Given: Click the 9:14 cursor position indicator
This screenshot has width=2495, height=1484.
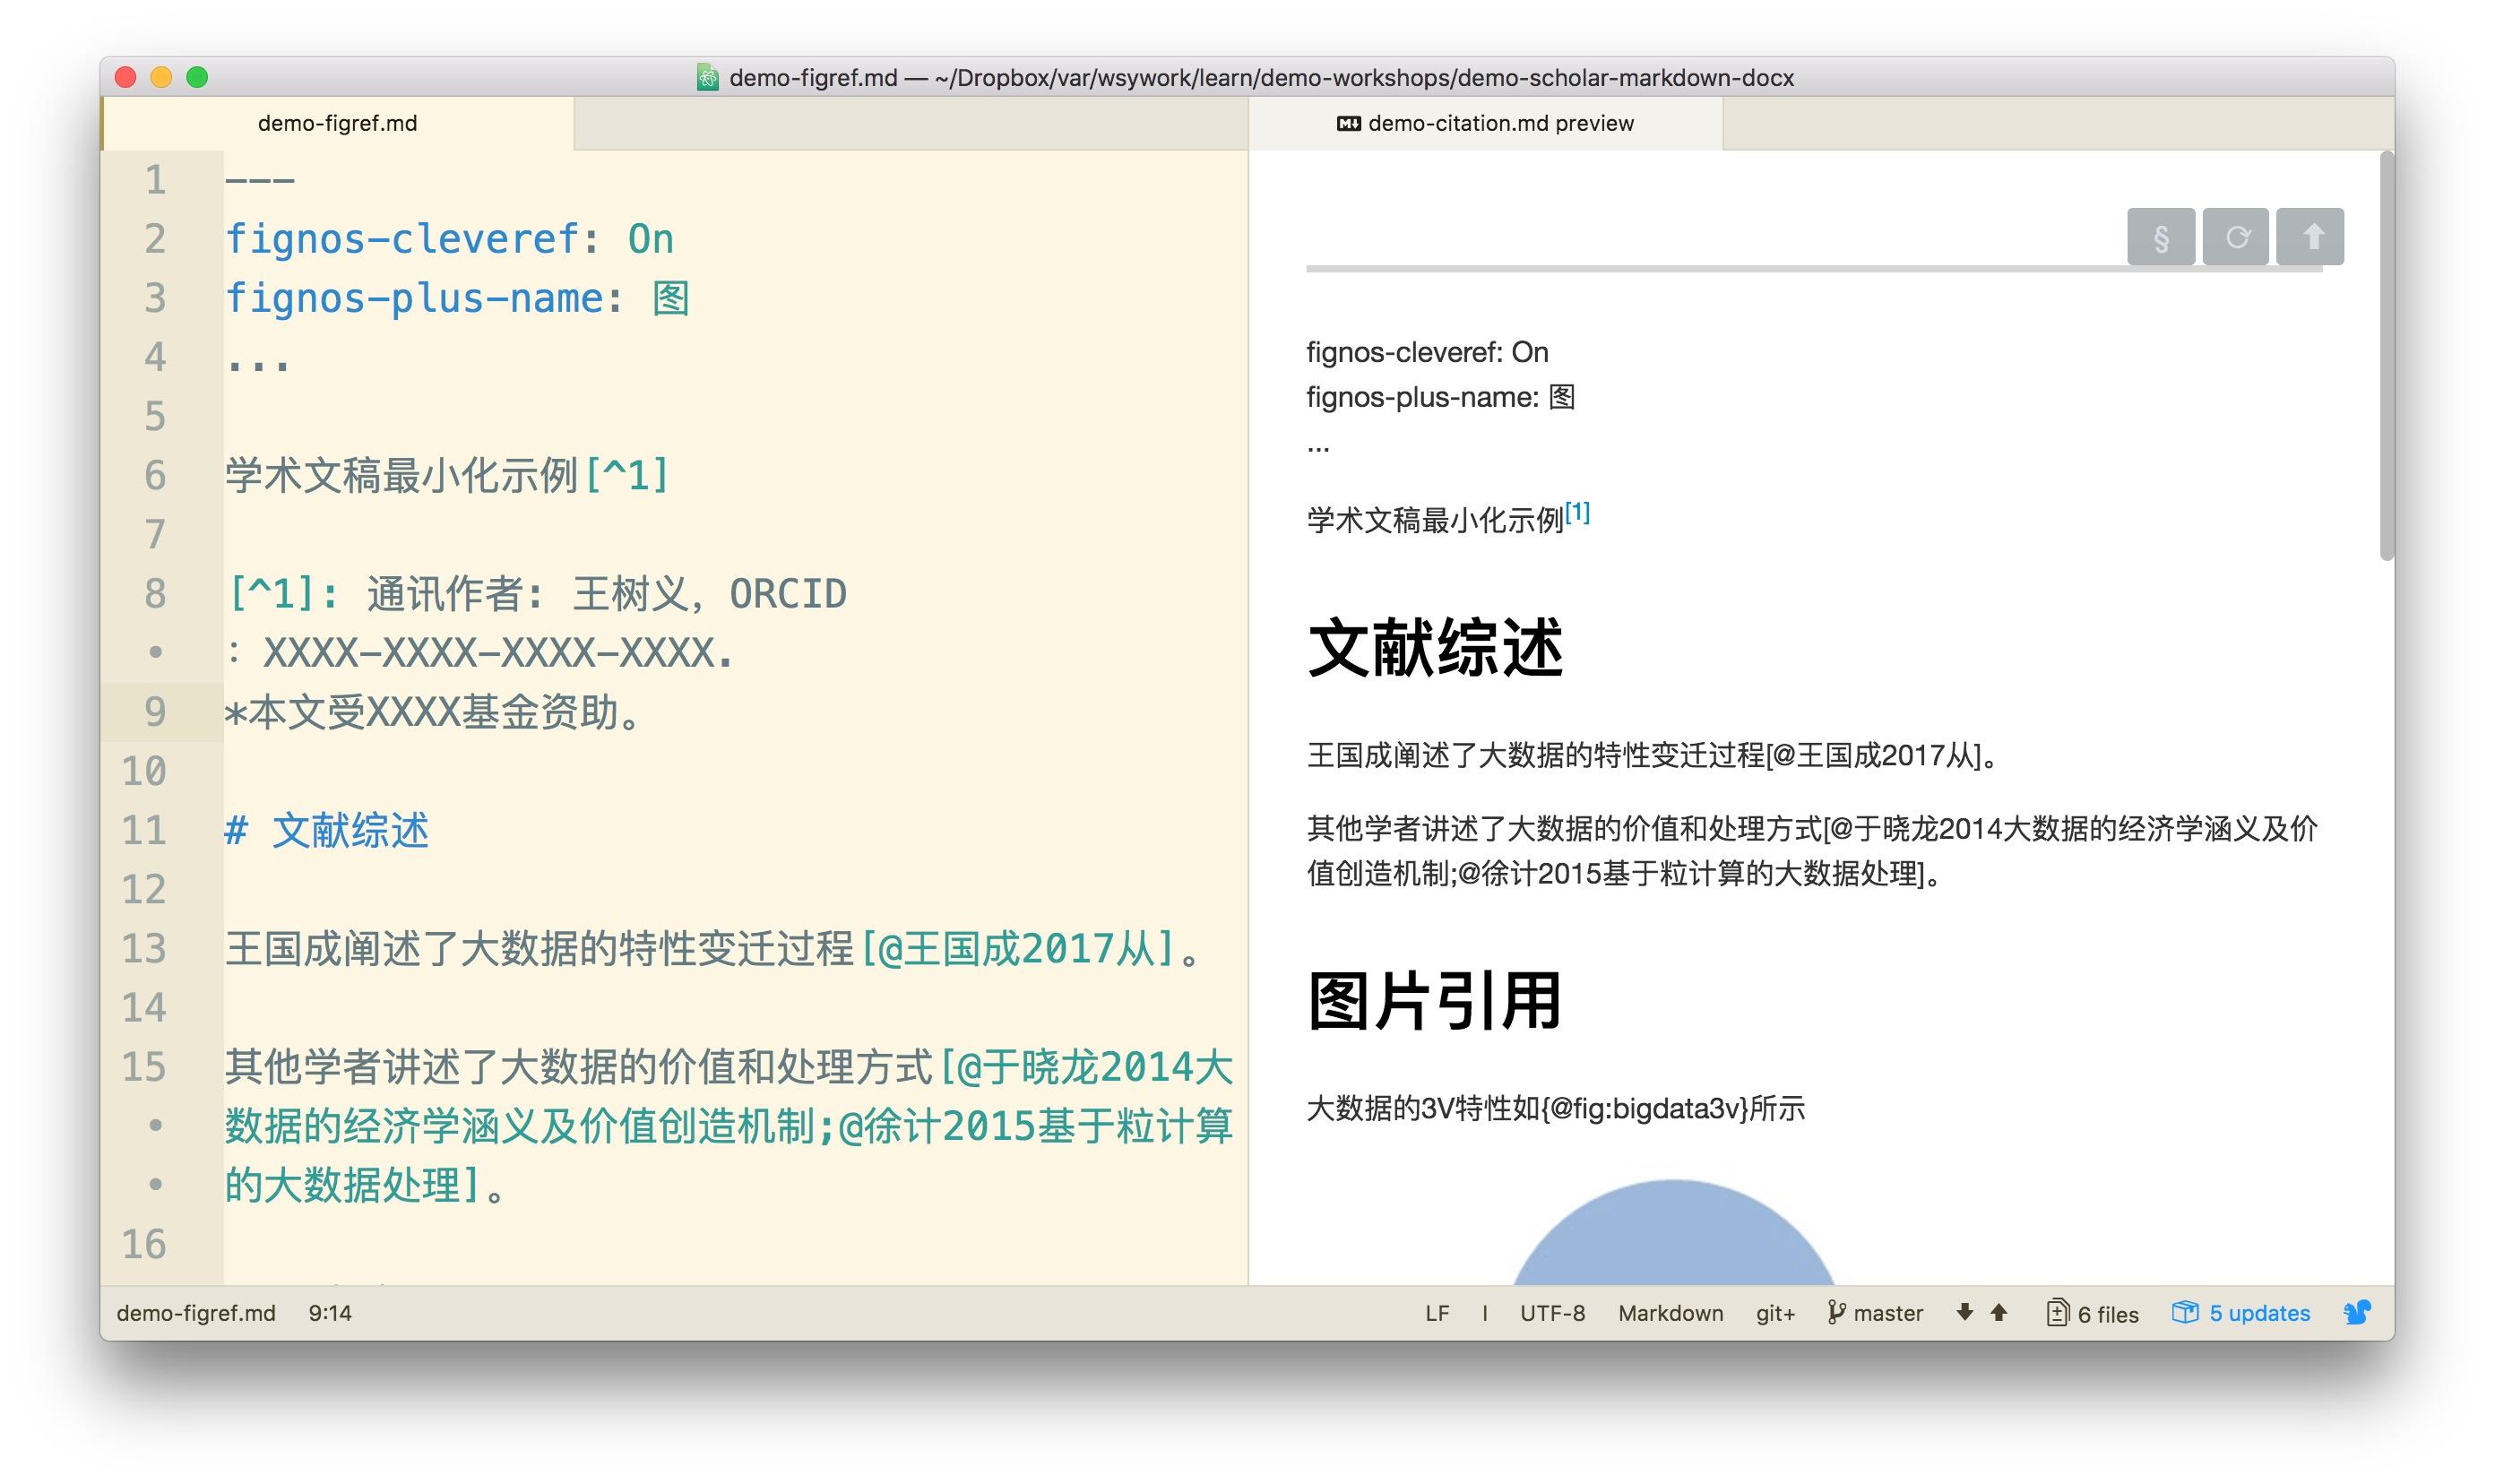Looking at the screenshot, I should pos(330,1314).
